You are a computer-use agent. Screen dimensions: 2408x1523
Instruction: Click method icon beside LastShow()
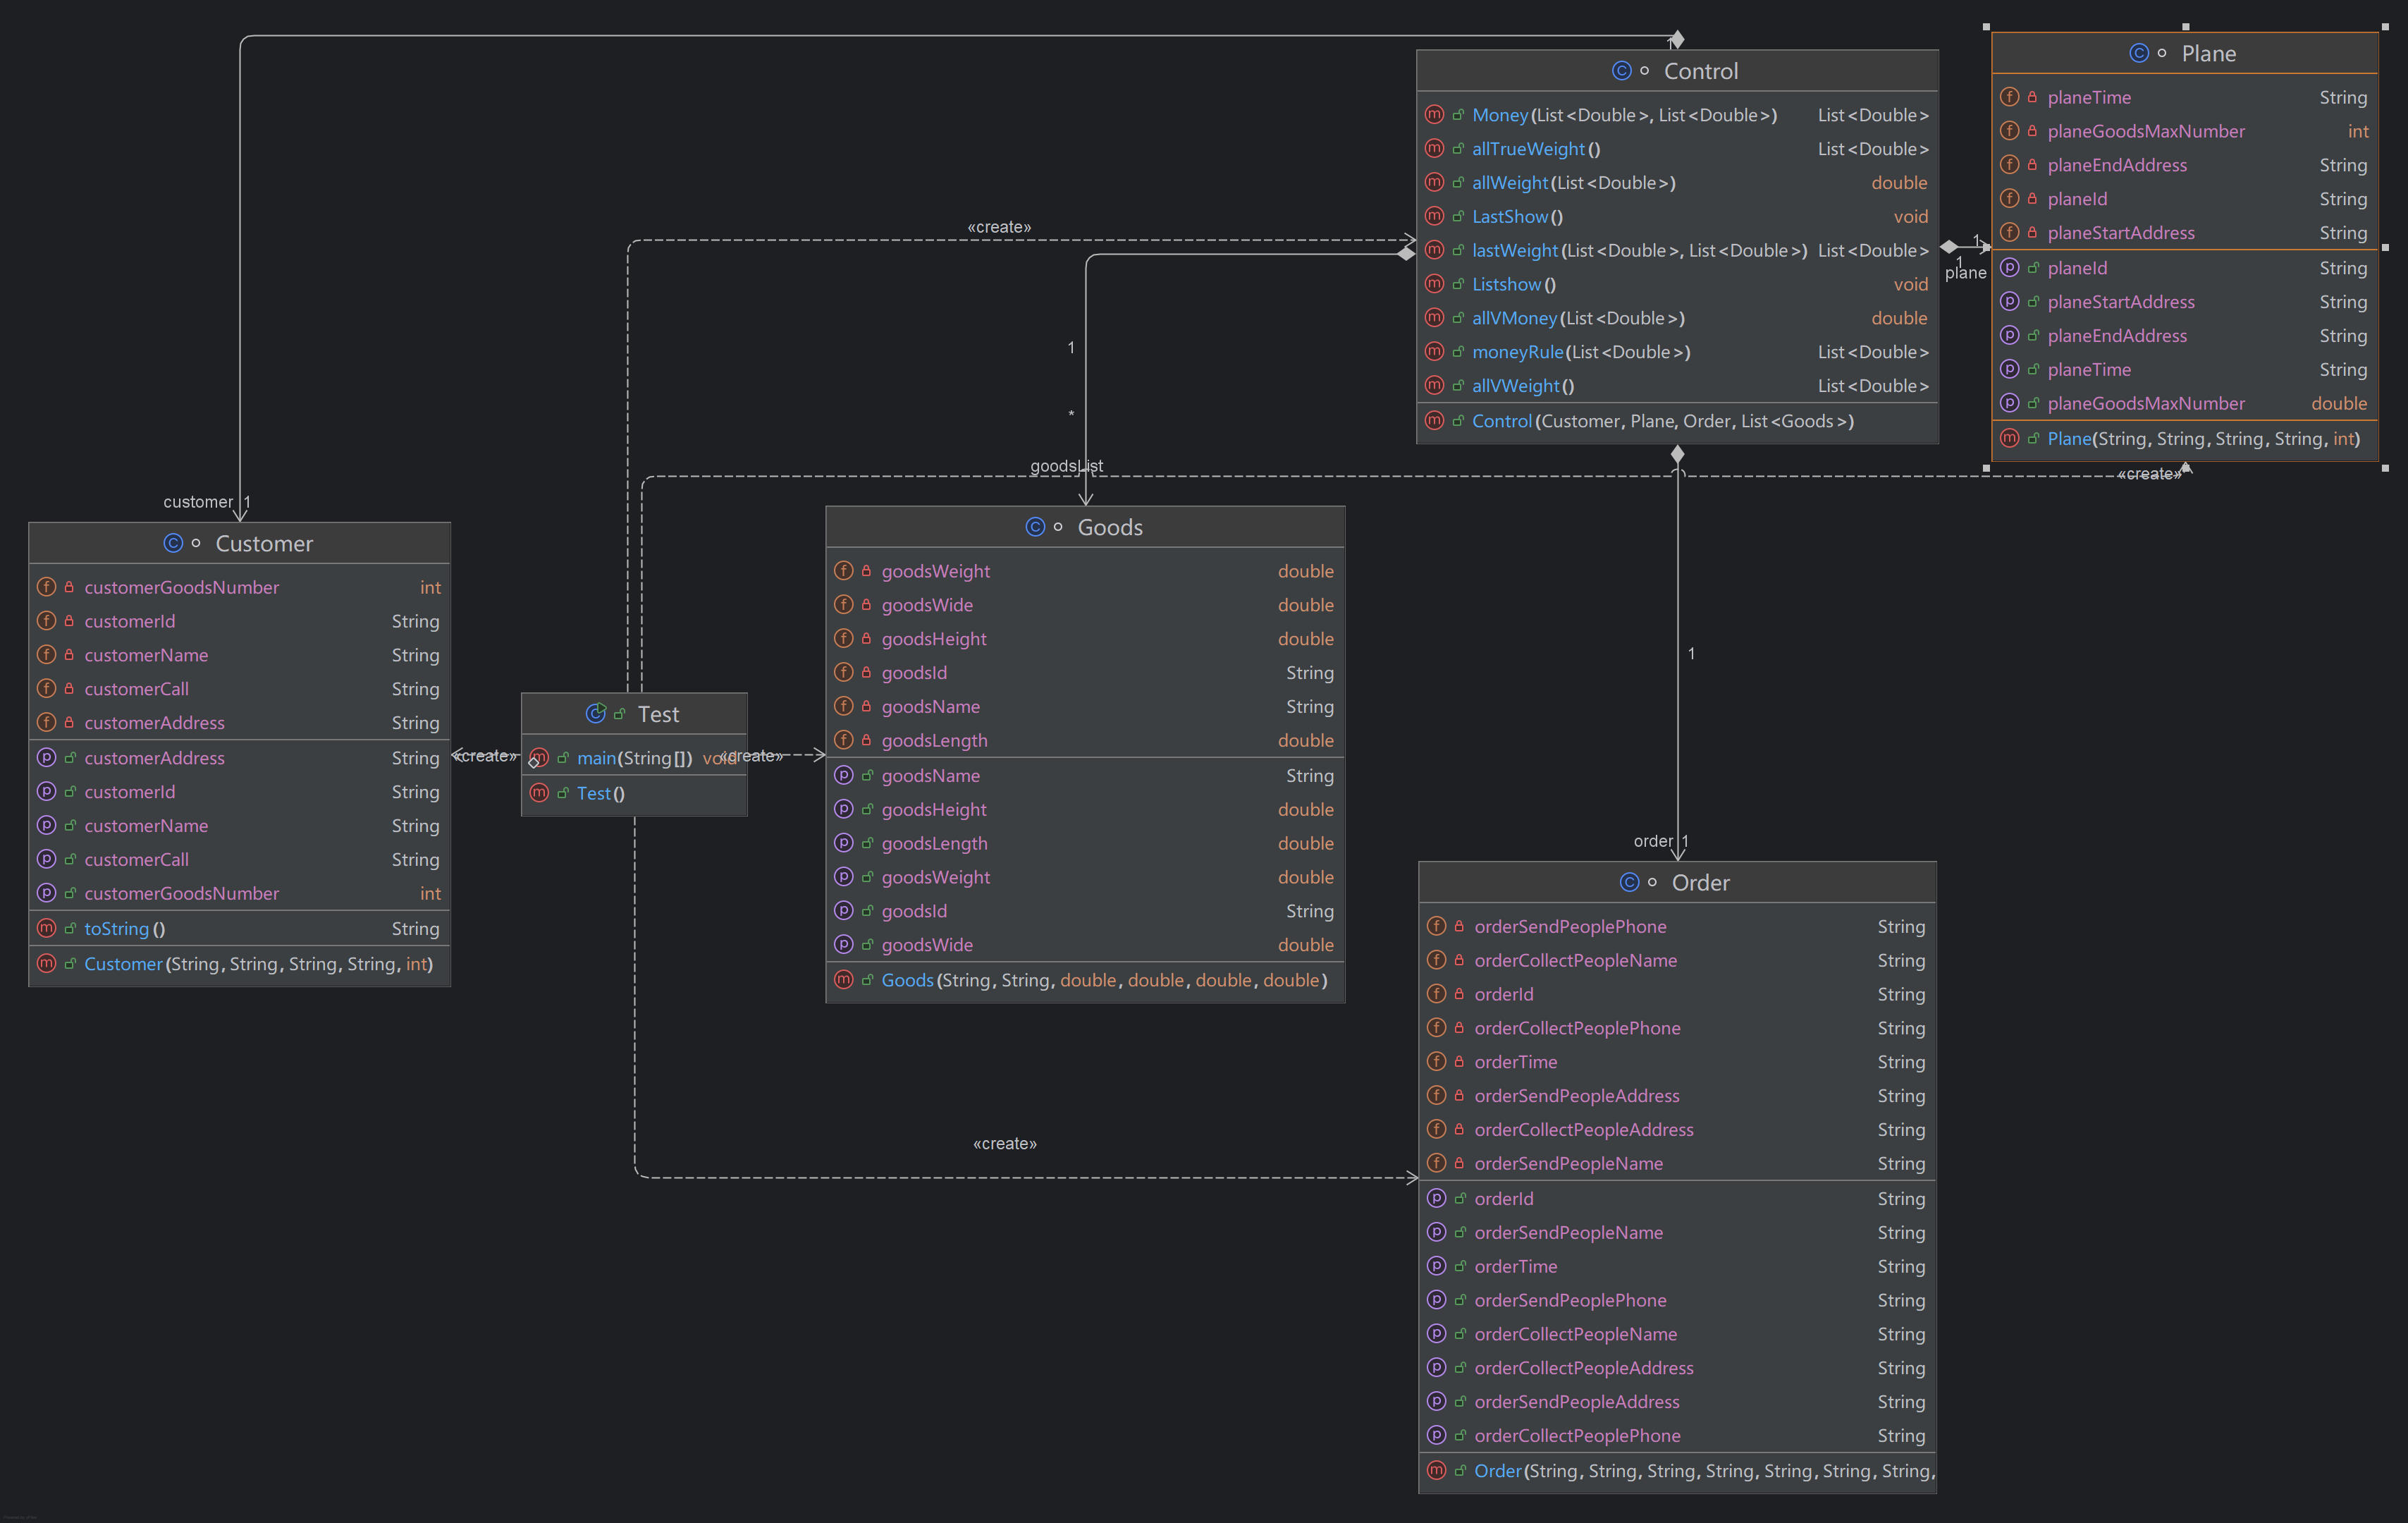[x=1434, y=216]
